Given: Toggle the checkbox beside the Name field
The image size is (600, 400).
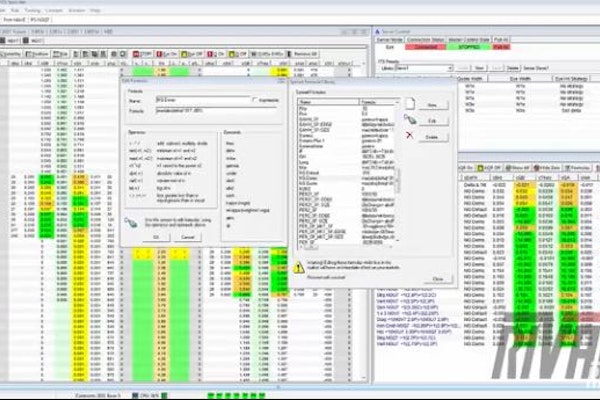Looking at the screenshot, I should click(x=257, y=100).
